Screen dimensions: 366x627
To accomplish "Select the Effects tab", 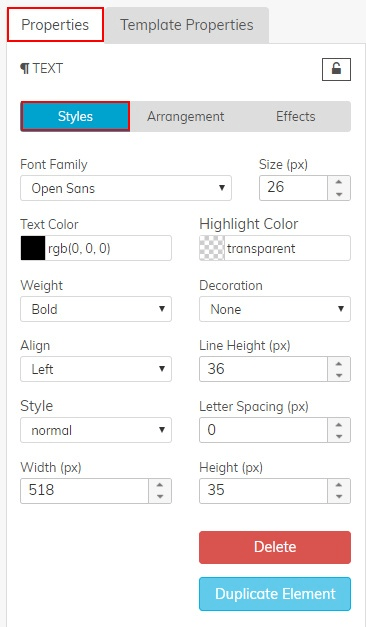I will [296, 116].
